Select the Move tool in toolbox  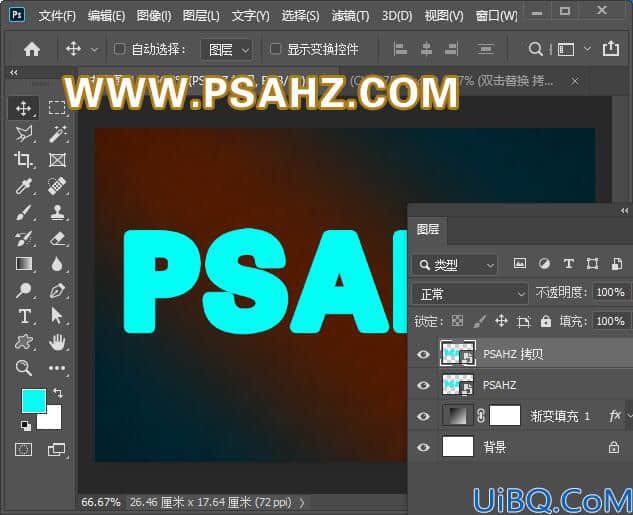pyautogui.click(x=23, y=108)
